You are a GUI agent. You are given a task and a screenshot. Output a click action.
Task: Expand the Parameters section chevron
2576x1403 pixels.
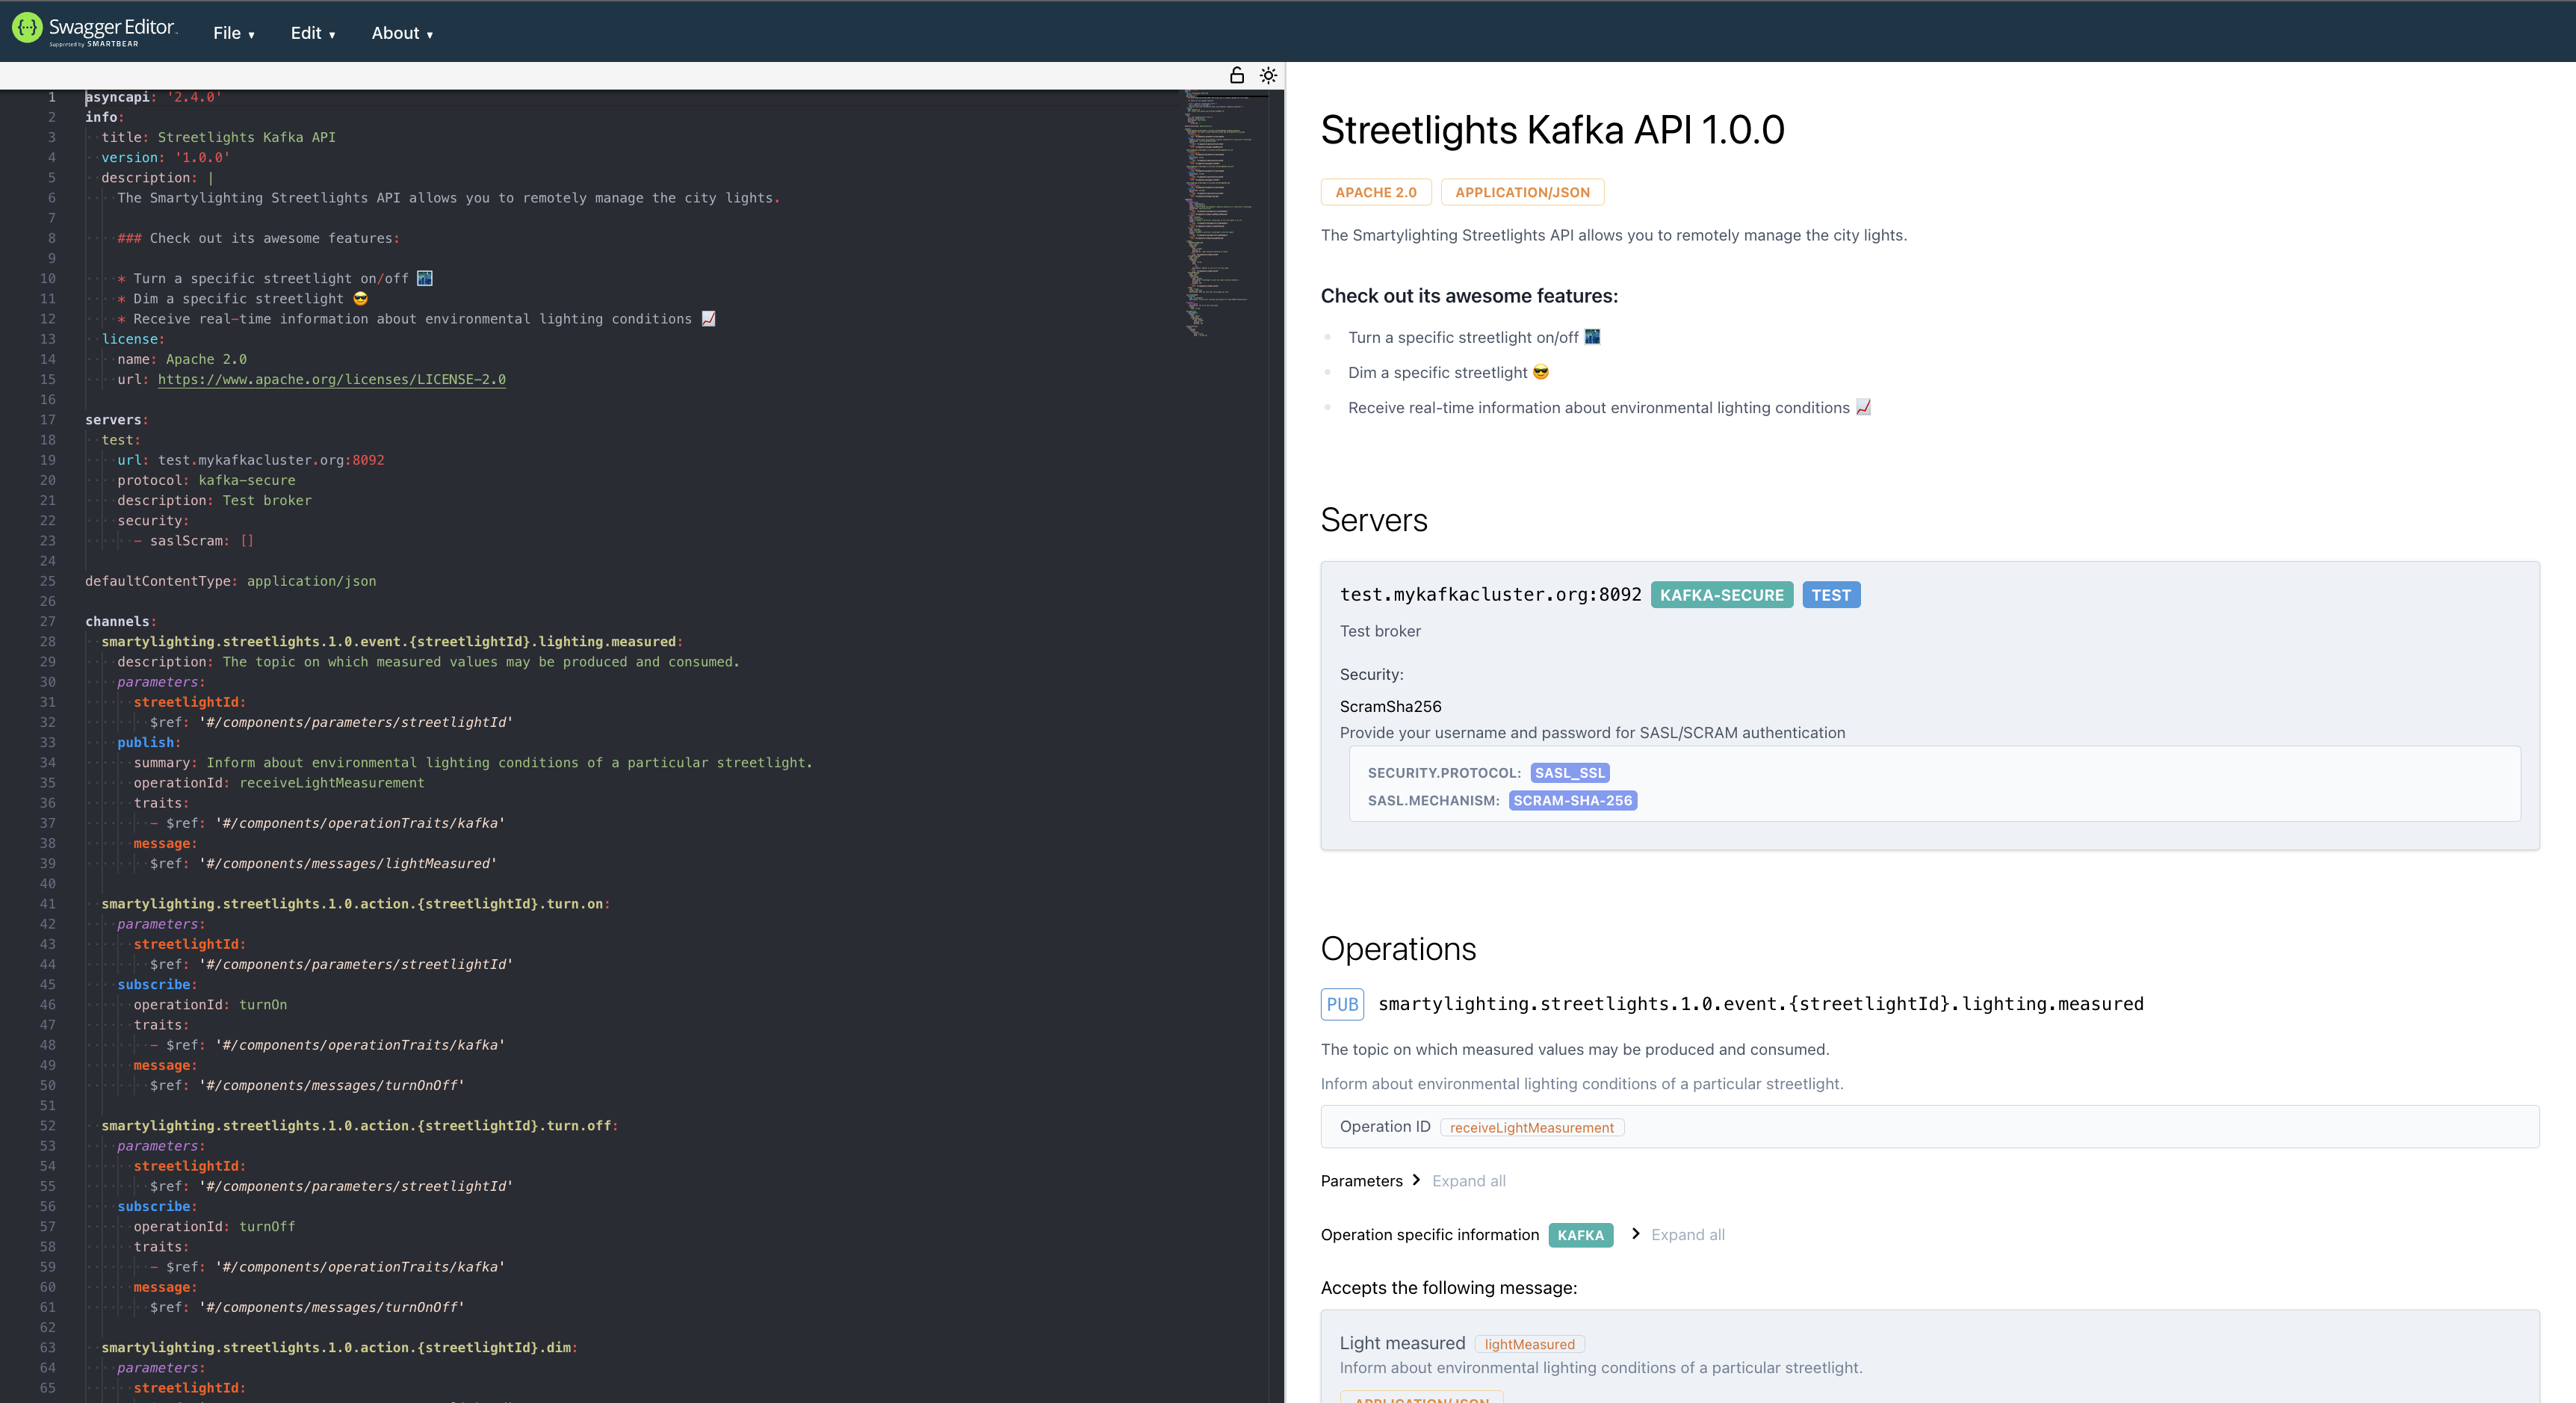1417,1181
